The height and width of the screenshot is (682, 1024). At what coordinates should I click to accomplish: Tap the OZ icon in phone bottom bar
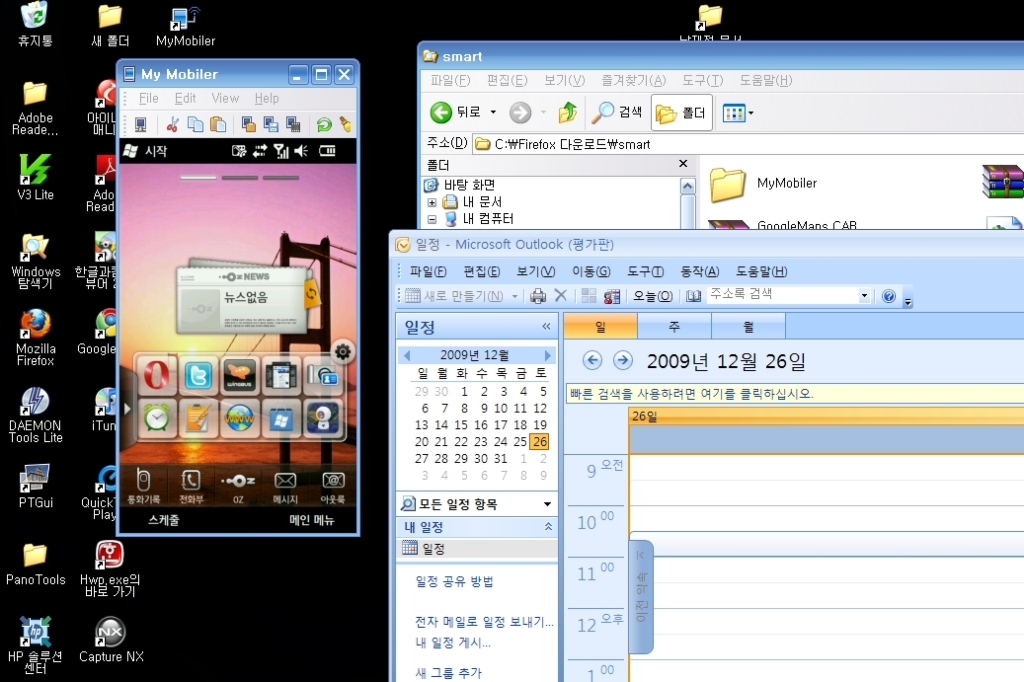pyautogui.click(x=238, y=486)
